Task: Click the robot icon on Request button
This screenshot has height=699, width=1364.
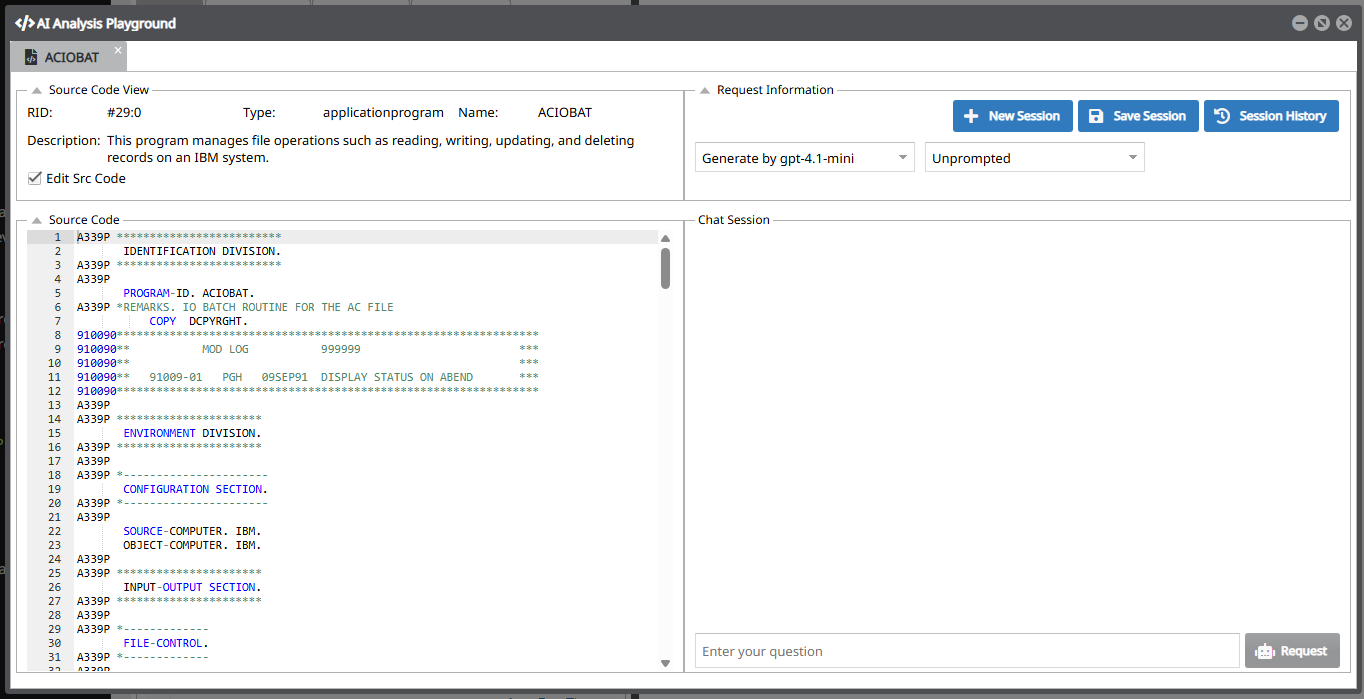Action: click(x=1265, y=651)
